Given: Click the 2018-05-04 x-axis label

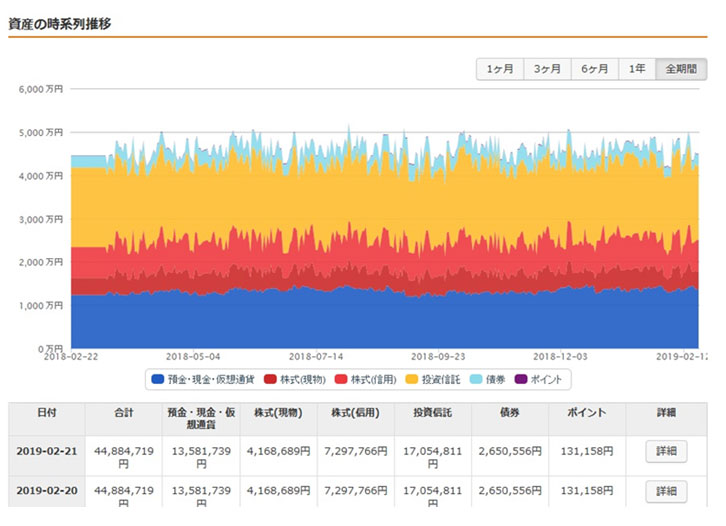Looking at the screenshot, I should click(193, 357).
